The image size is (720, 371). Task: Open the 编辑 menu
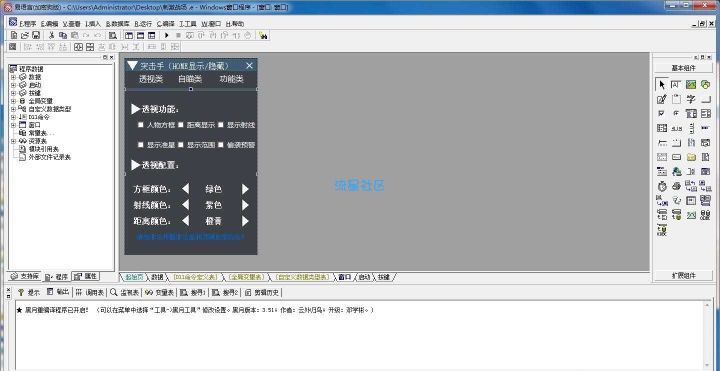click(x=50, y=23)
